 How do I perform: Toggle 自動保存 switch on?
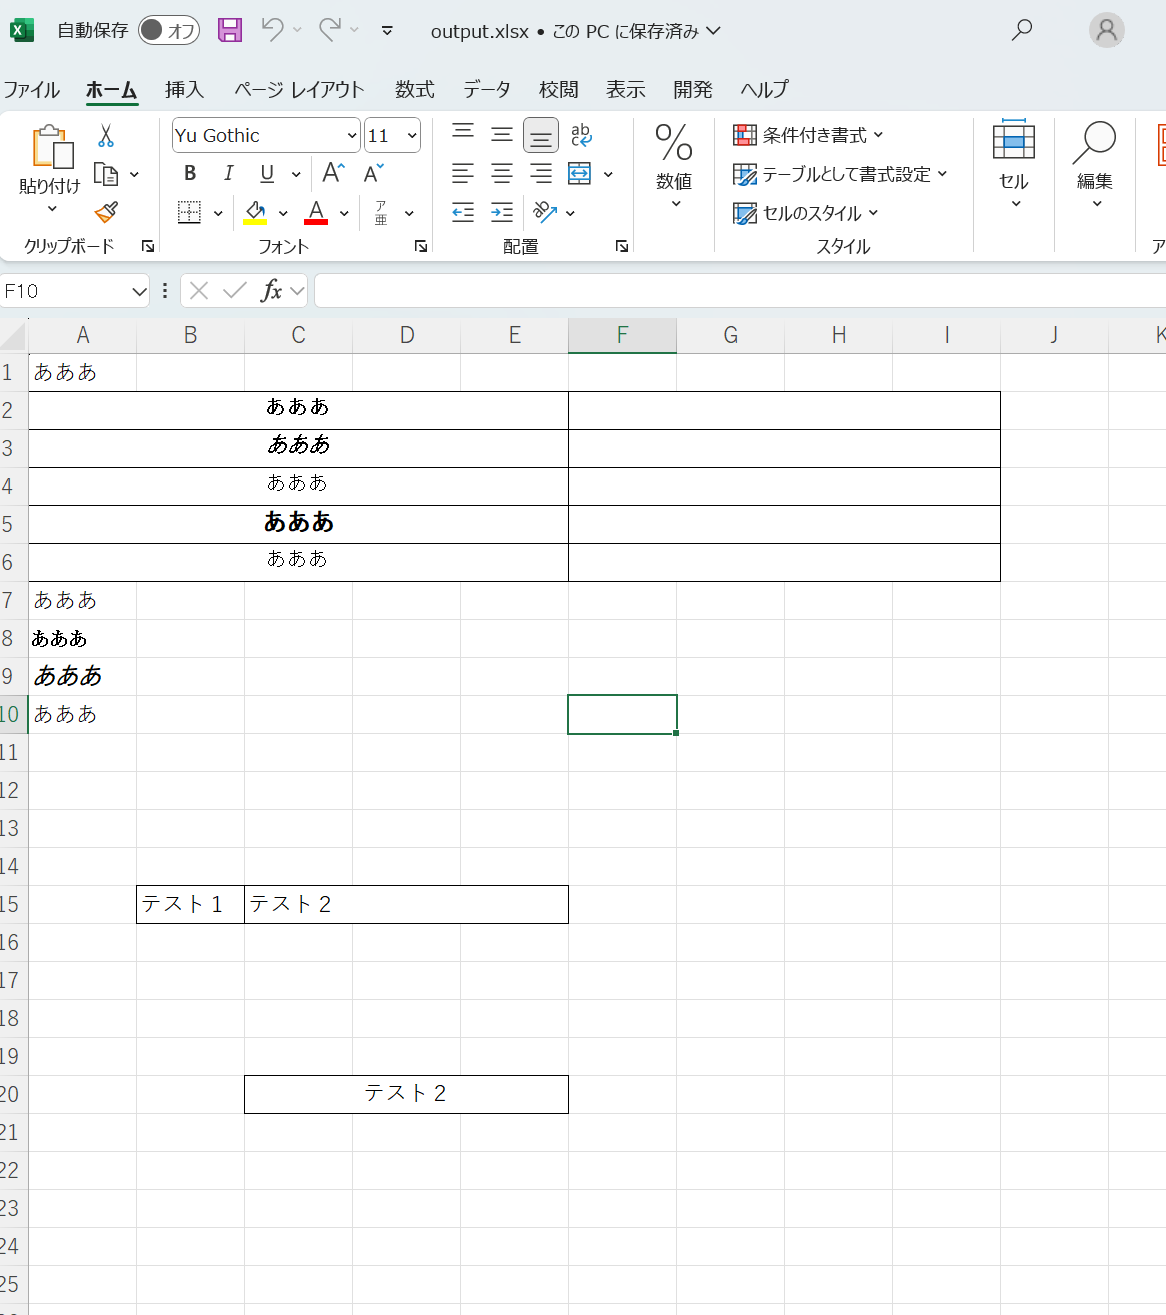168,30
